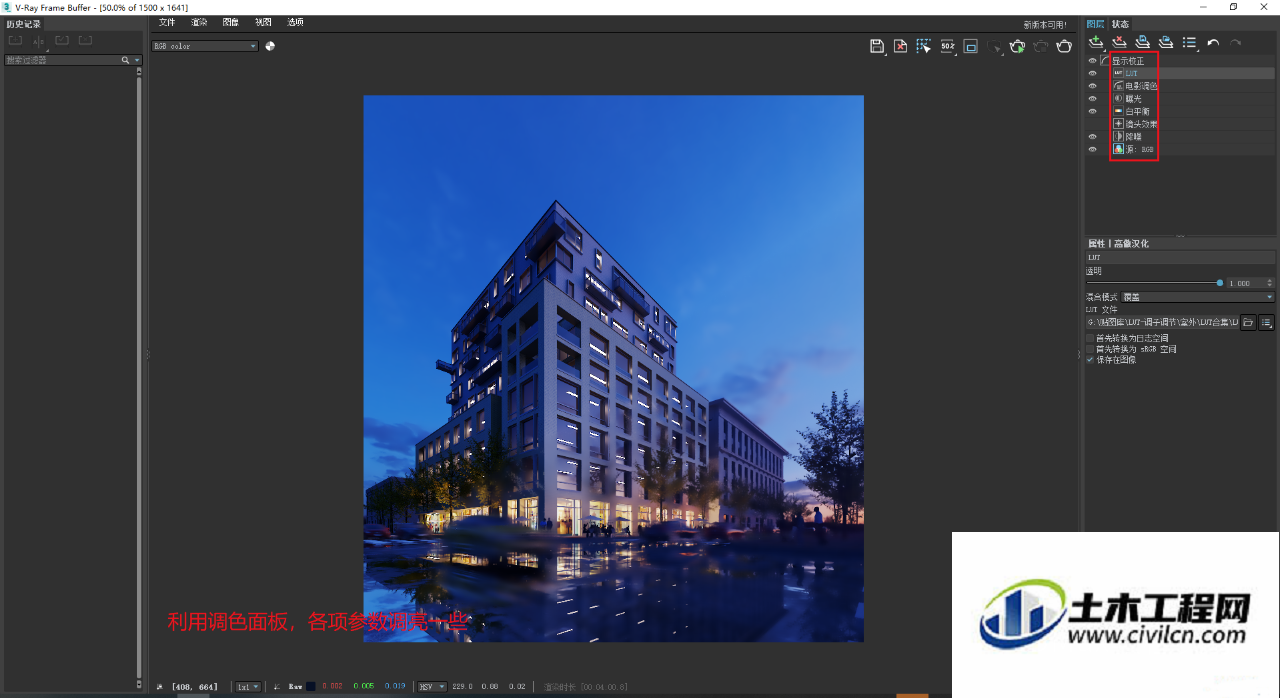1280x698 pixels.
Task: Hide the 白平衡 layer
Action: tap(1092, 111)
